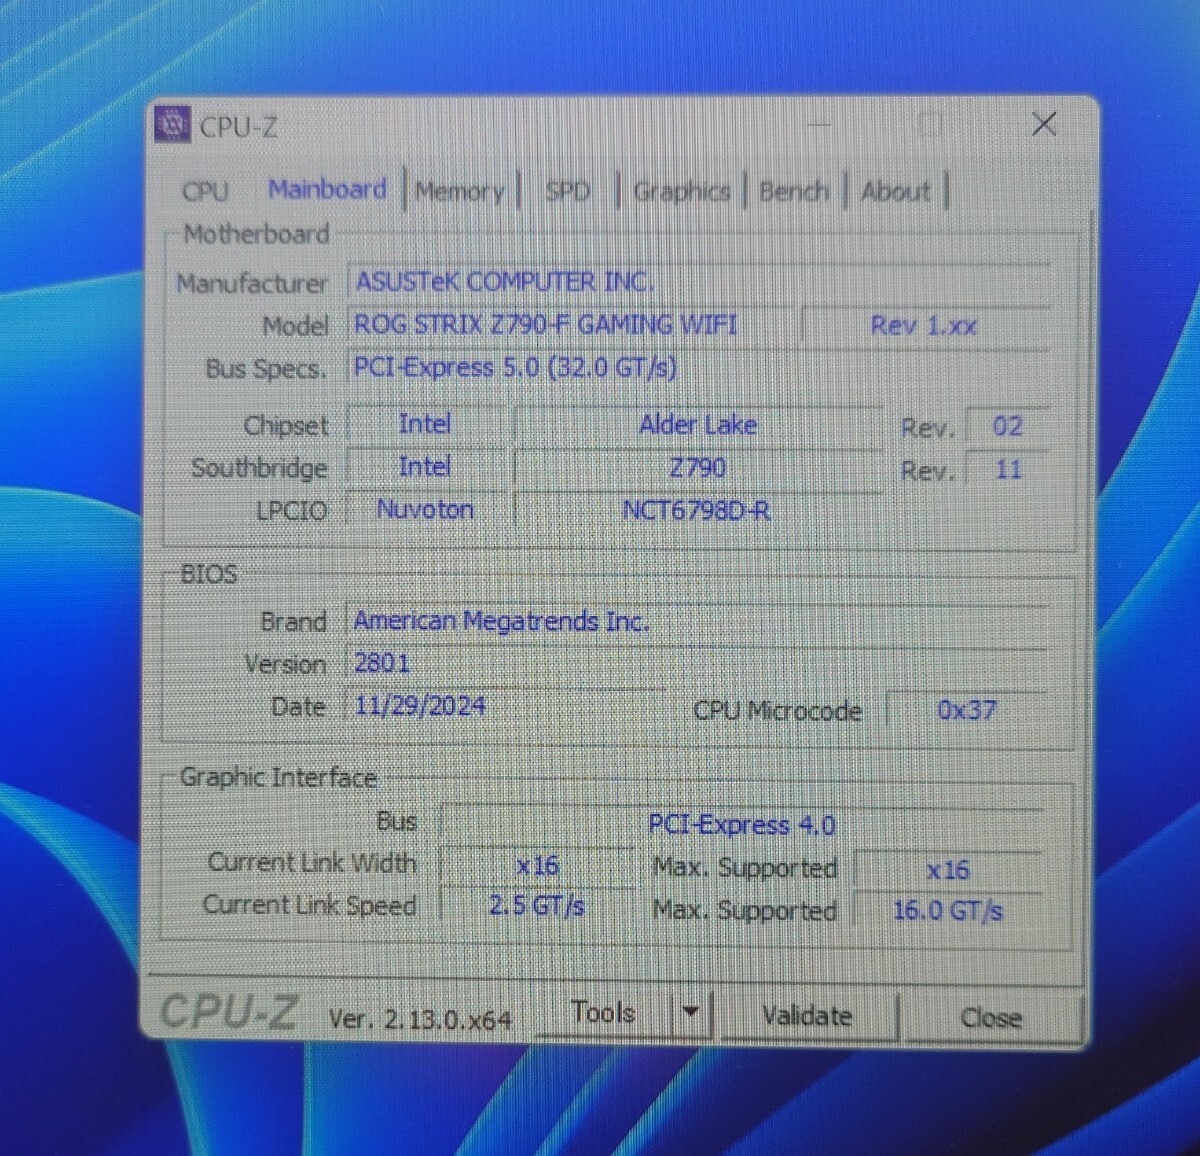Click BIOS date 11/29/2024
This screenshot has height=1156, width=1200.
pyautogui.click(x=504, y=706)
